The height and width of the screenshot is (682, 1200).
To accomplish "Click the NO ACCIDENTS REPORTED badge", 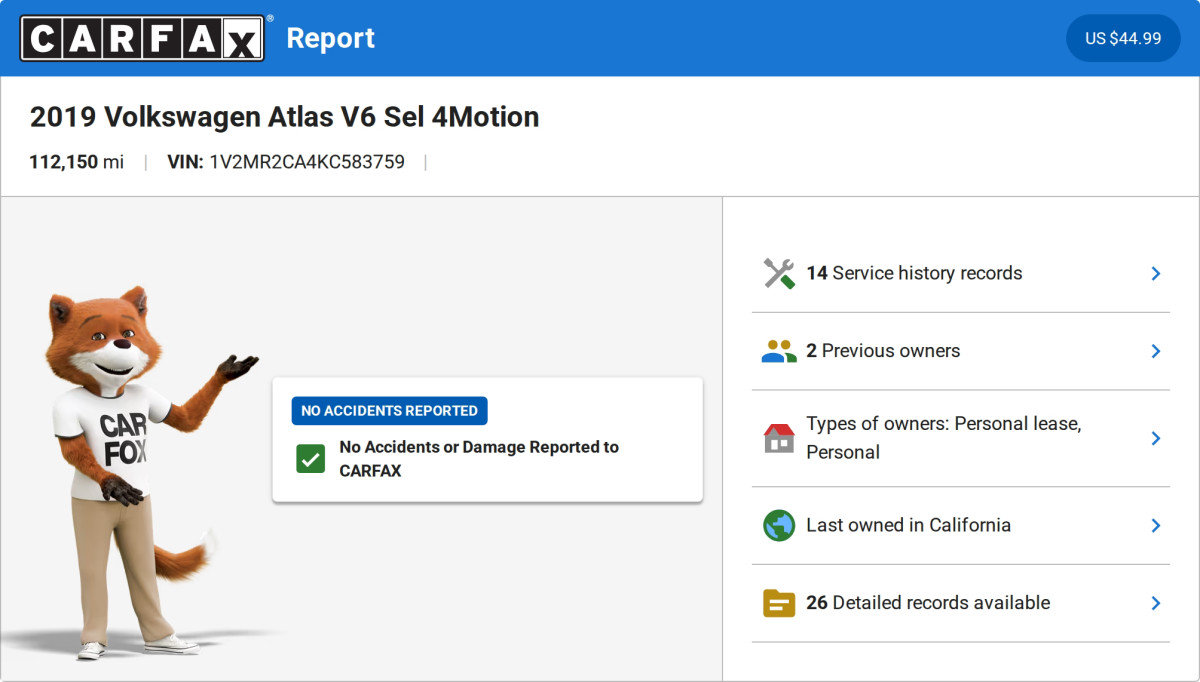I will click(389, 411).
